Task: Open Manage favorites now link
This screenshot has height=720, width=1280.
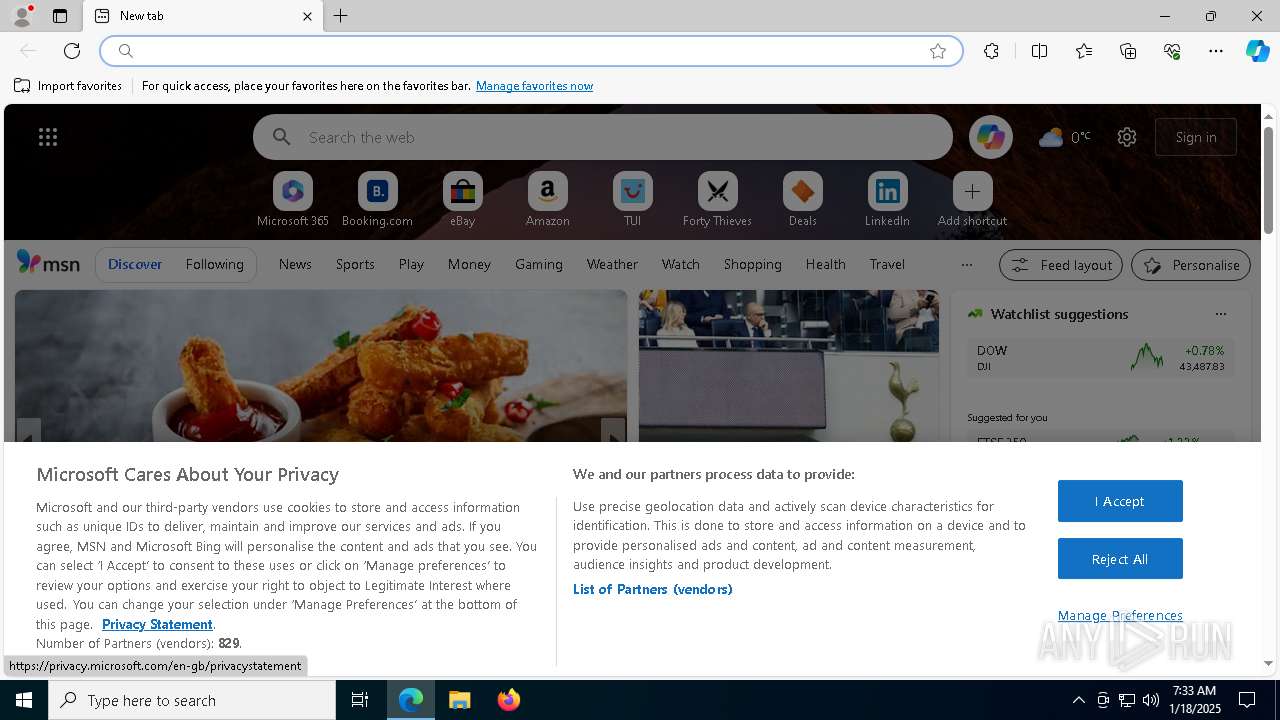Action: point(534,86)
